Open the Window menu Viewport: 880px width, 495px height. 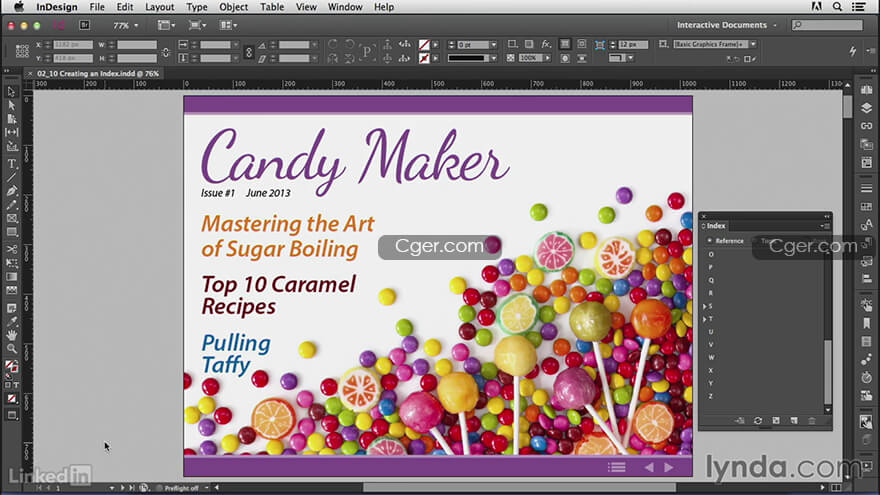pos(345,7)
